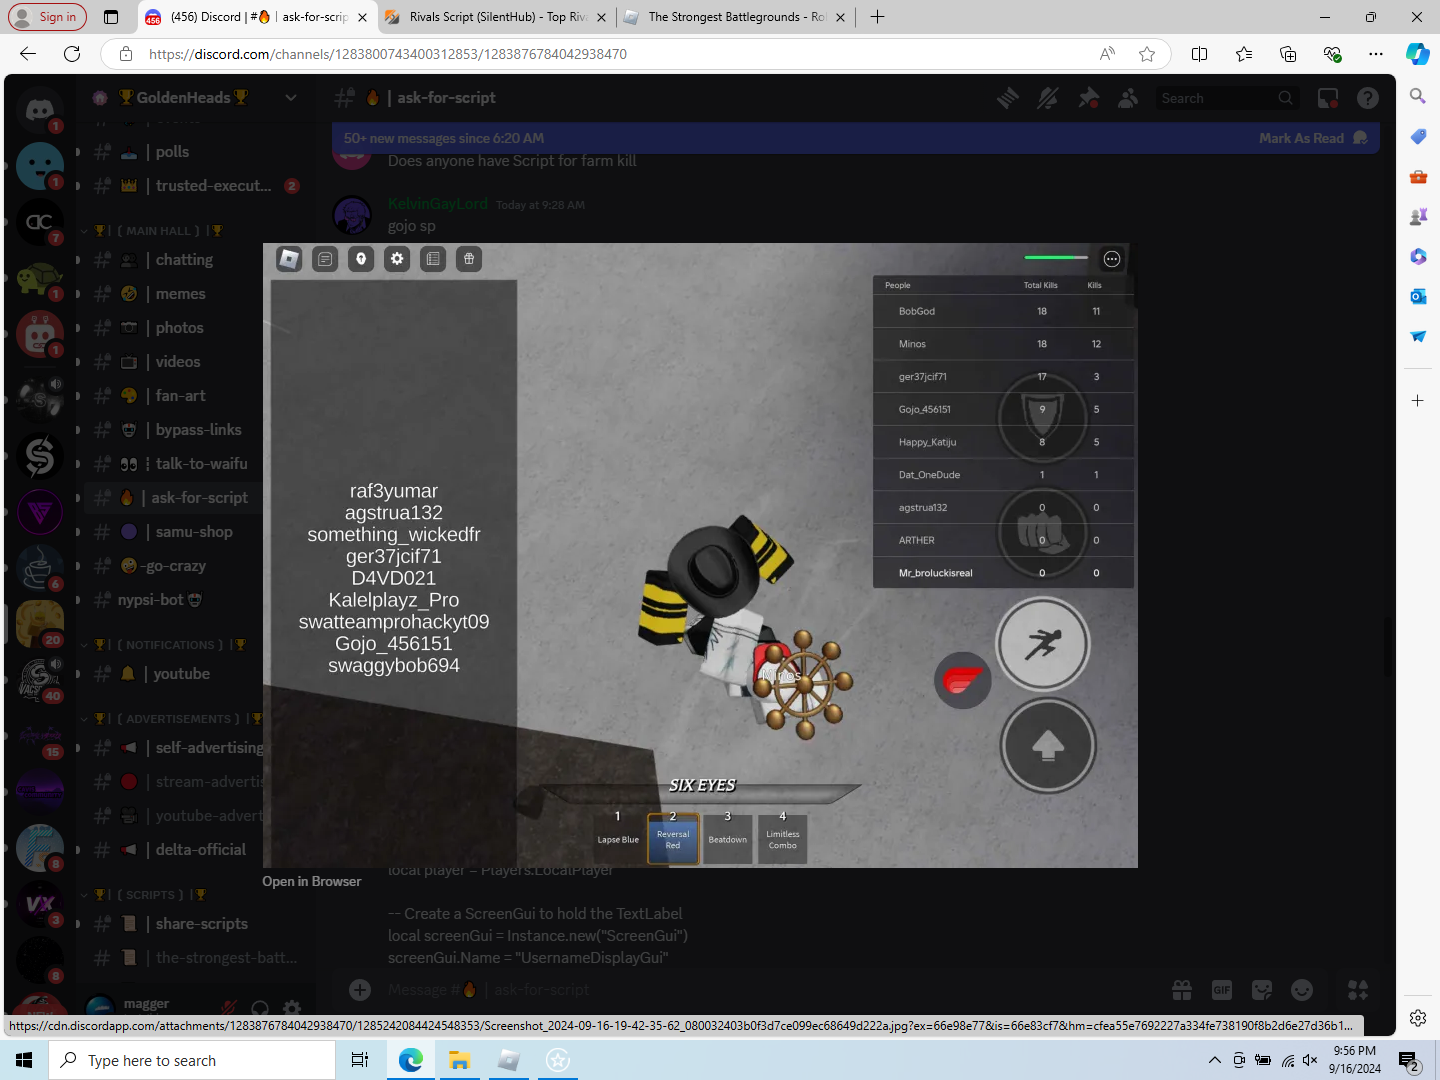Open Edge sidebar settings gear
The width and height of the screenshot is (1440, 1080).
(1418, 1018)
